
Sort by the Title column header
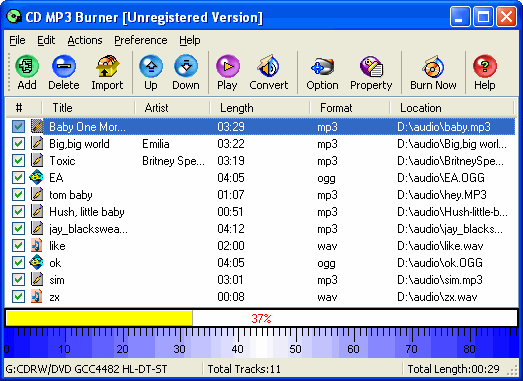pos(88,108)
